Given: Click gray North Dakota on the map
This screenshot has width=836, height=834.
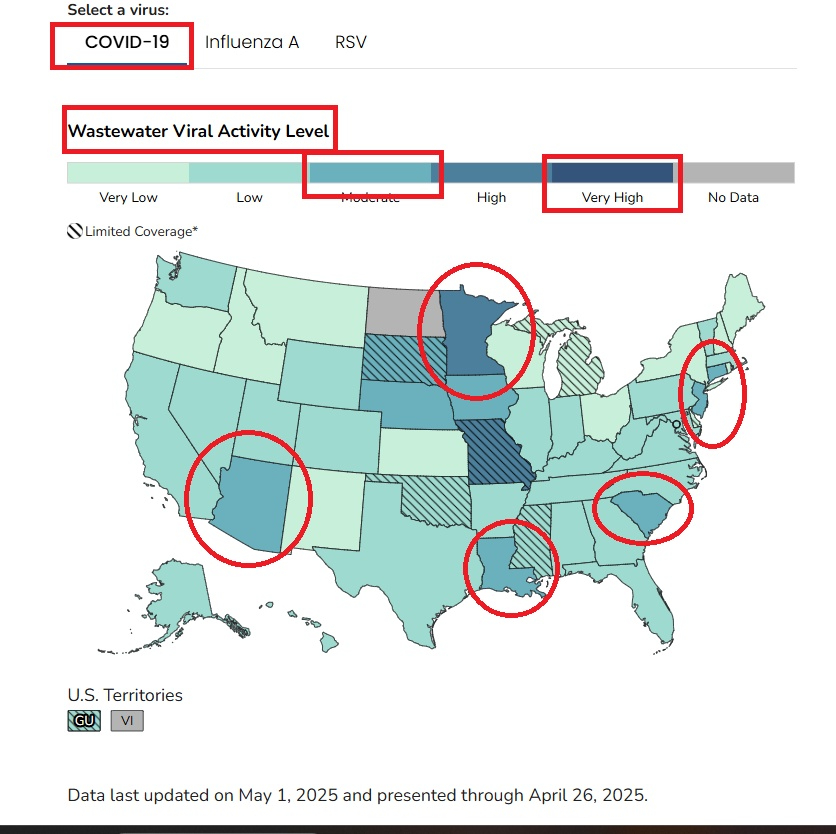Looking at the screenshot, I should point(405,312).
